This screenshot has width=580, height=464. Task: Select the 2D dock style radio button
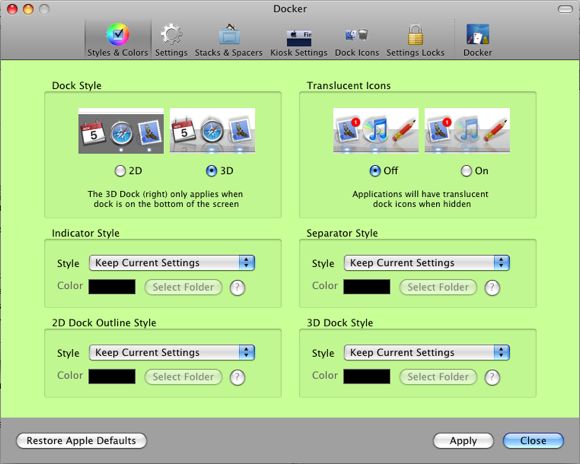click(120, 171)
